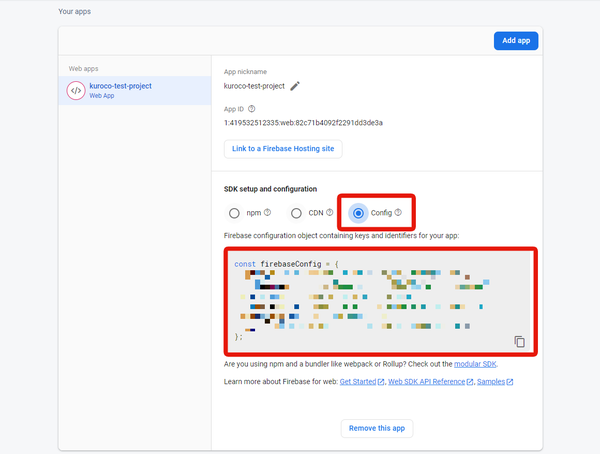Screen dimensions: 600x454
Task: Click external-link icon beside Web SDK API Reference
Action: coord(470,382)
